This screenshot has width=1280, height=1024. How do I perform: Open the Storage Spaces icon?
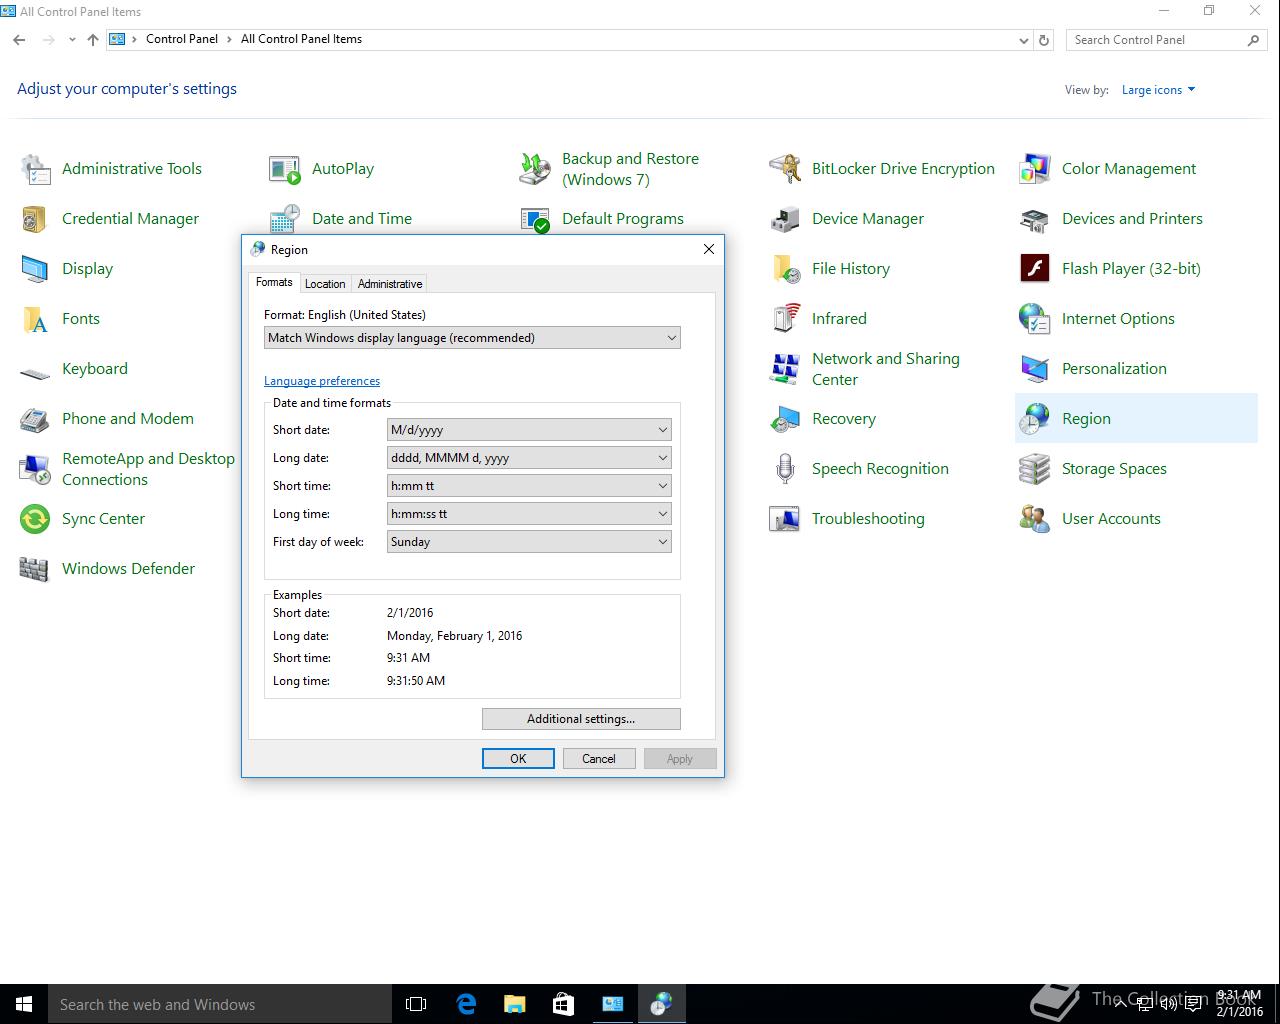click(x=1035, y=469)
